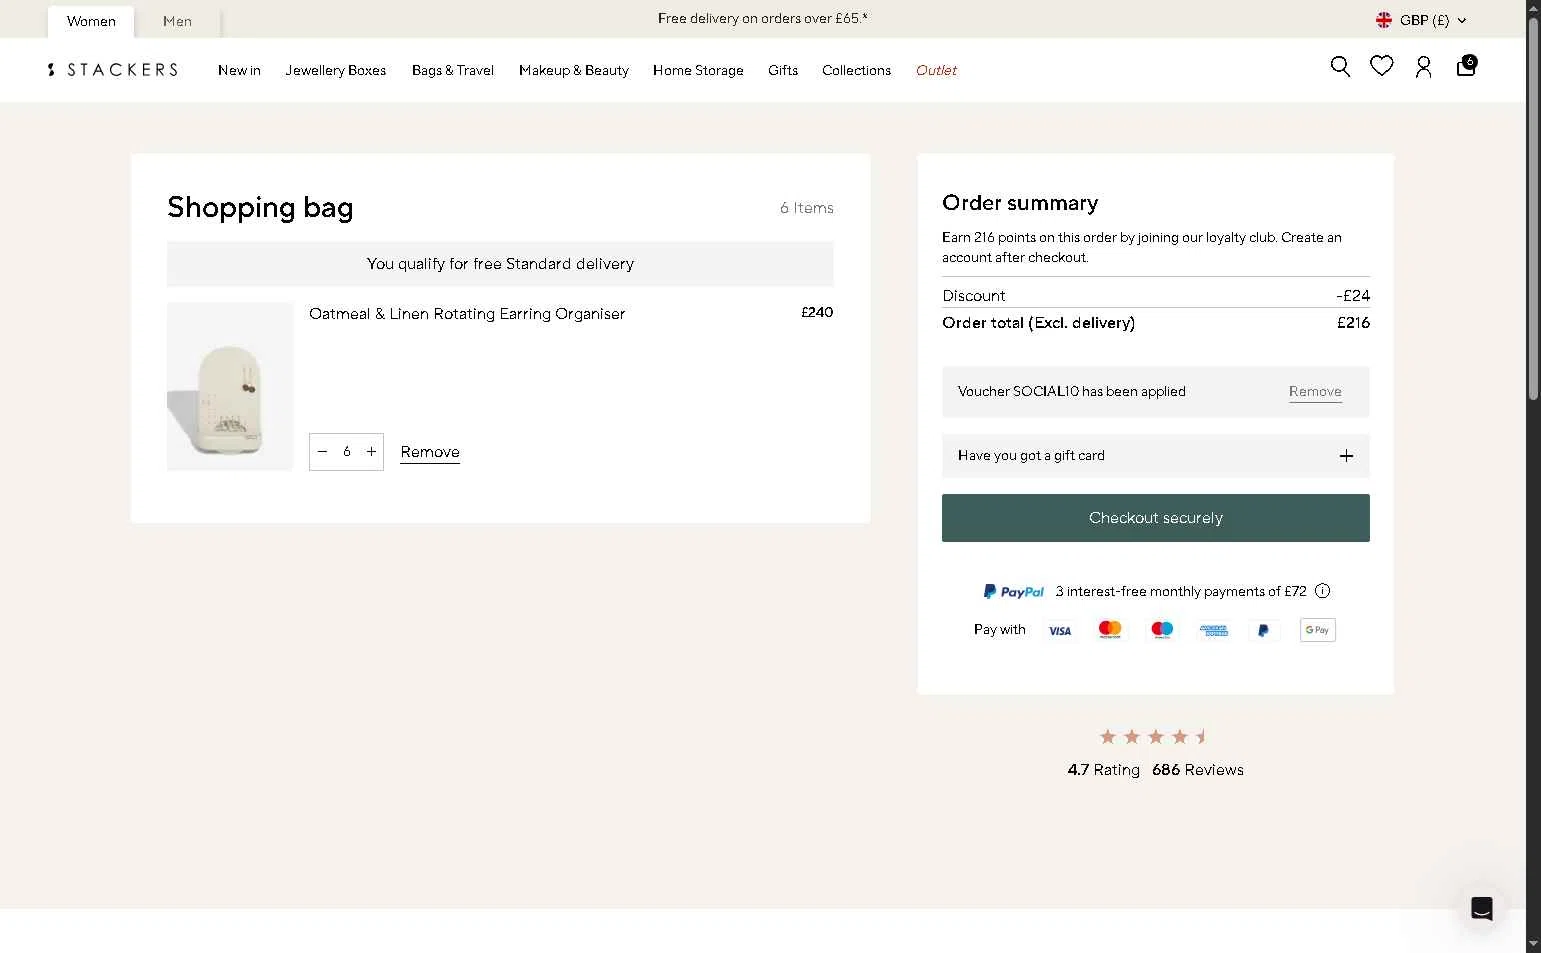
Task: Click the 686 Reviews text
Action: (1198, 770)
